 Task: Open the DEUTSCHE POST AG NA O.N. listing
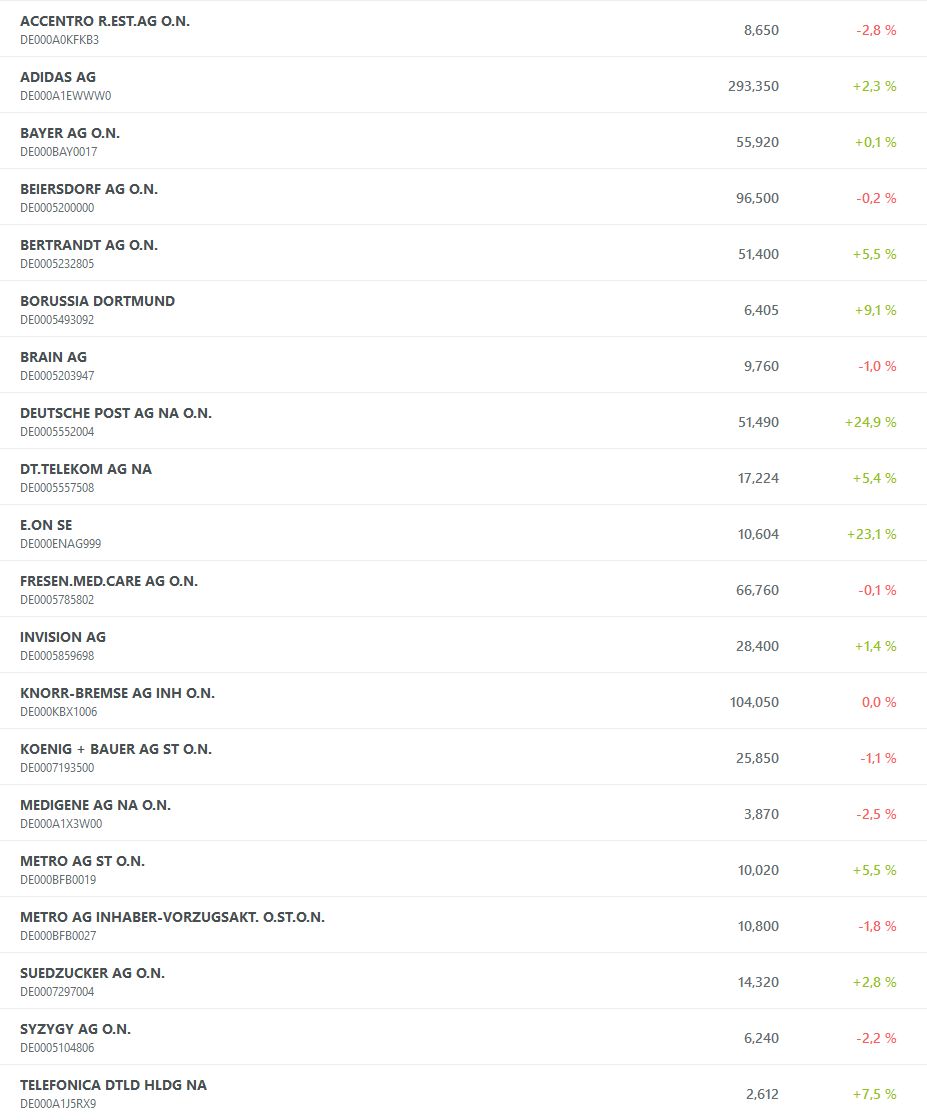tap(116, 413)
